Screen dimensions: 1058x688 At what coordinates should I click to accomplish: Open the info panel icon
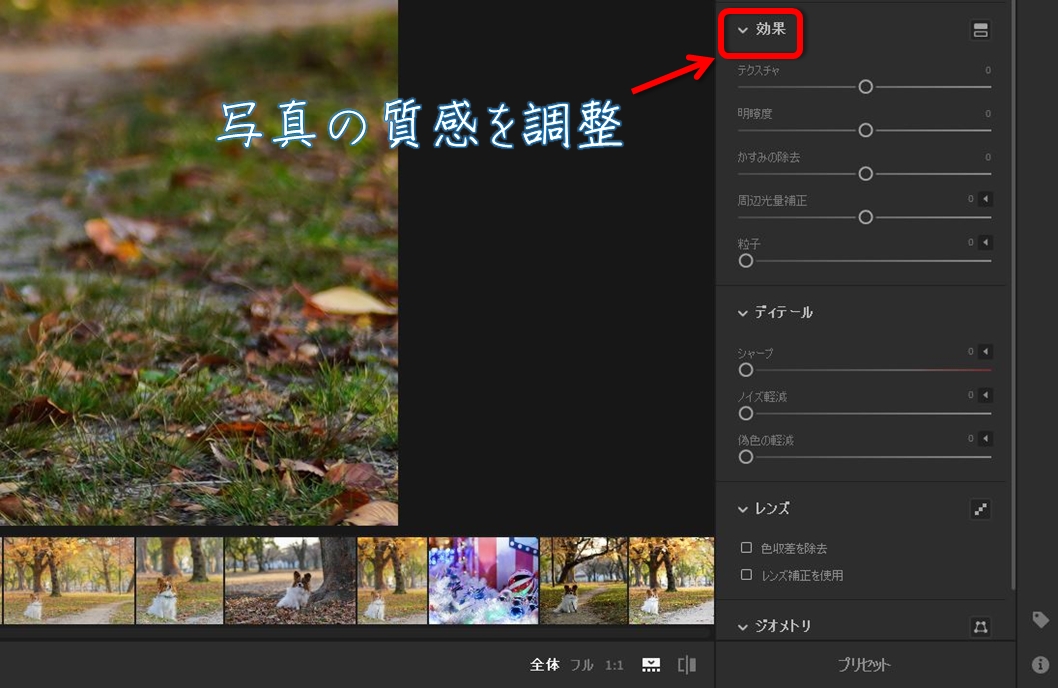pos(1040,665)
